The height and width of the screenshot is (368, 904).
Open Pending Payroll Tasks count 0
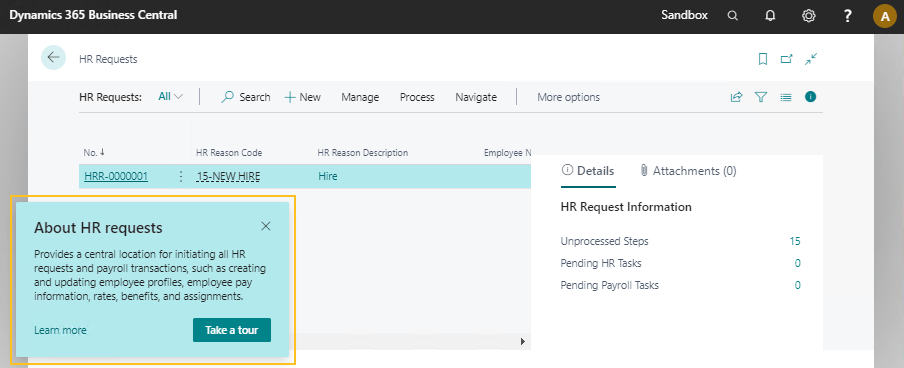[x=797, y=285]
